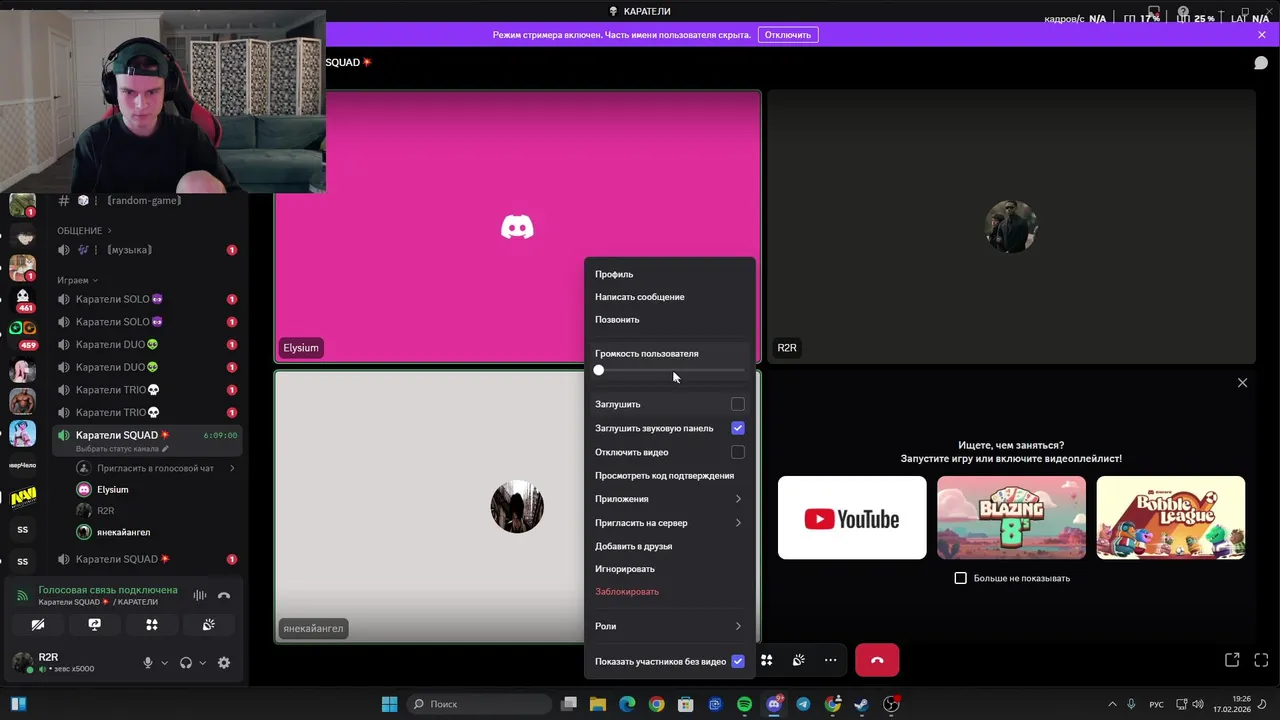This screenshot has width=1280, height=720.
Task: Launch YouTube activity card
Action: pyautogui.click(x=852, y=518)
